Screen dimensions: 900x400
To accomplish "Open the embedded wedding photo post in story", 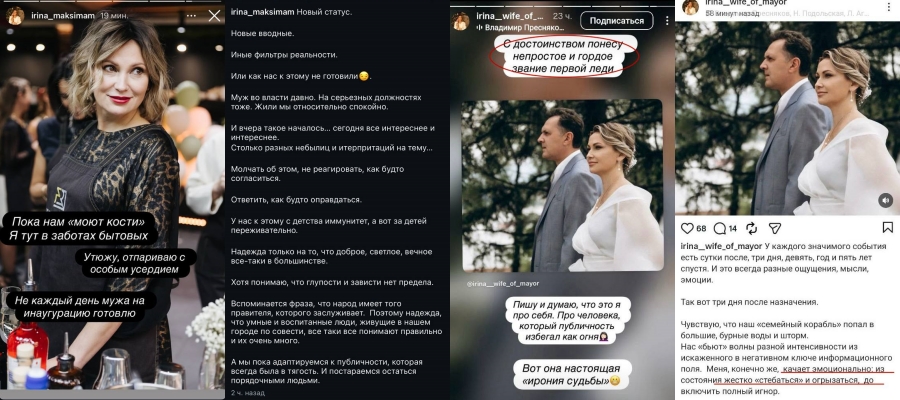I will point(562,186).
